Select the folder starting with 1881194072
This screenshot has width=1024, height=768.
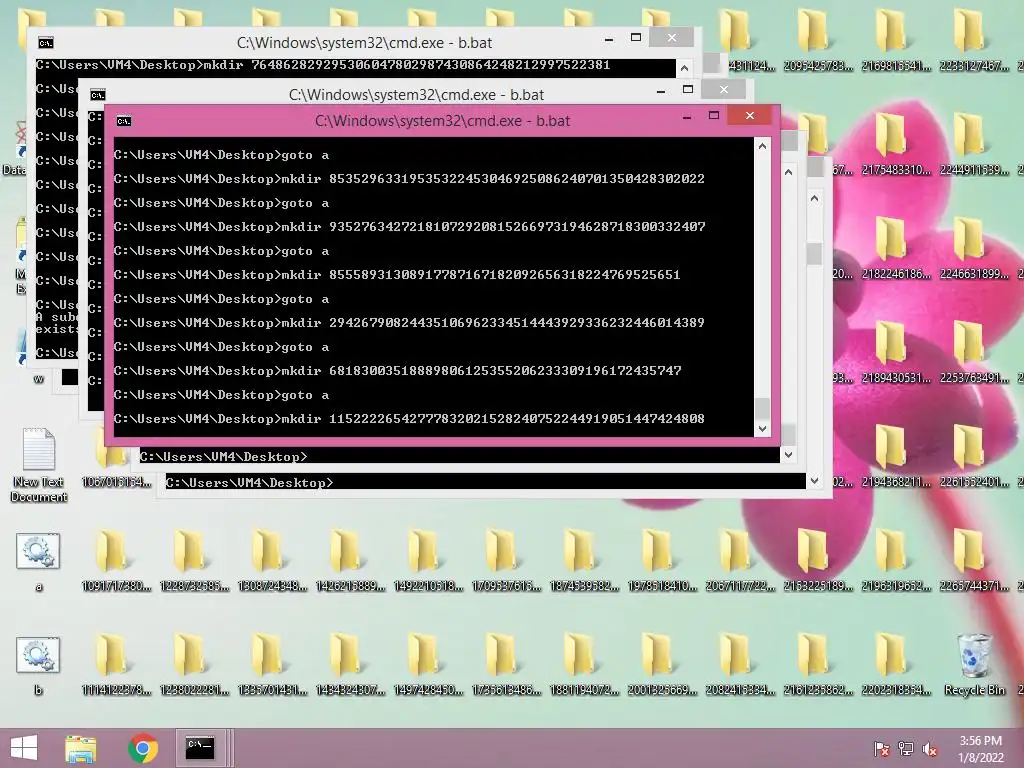584,665
